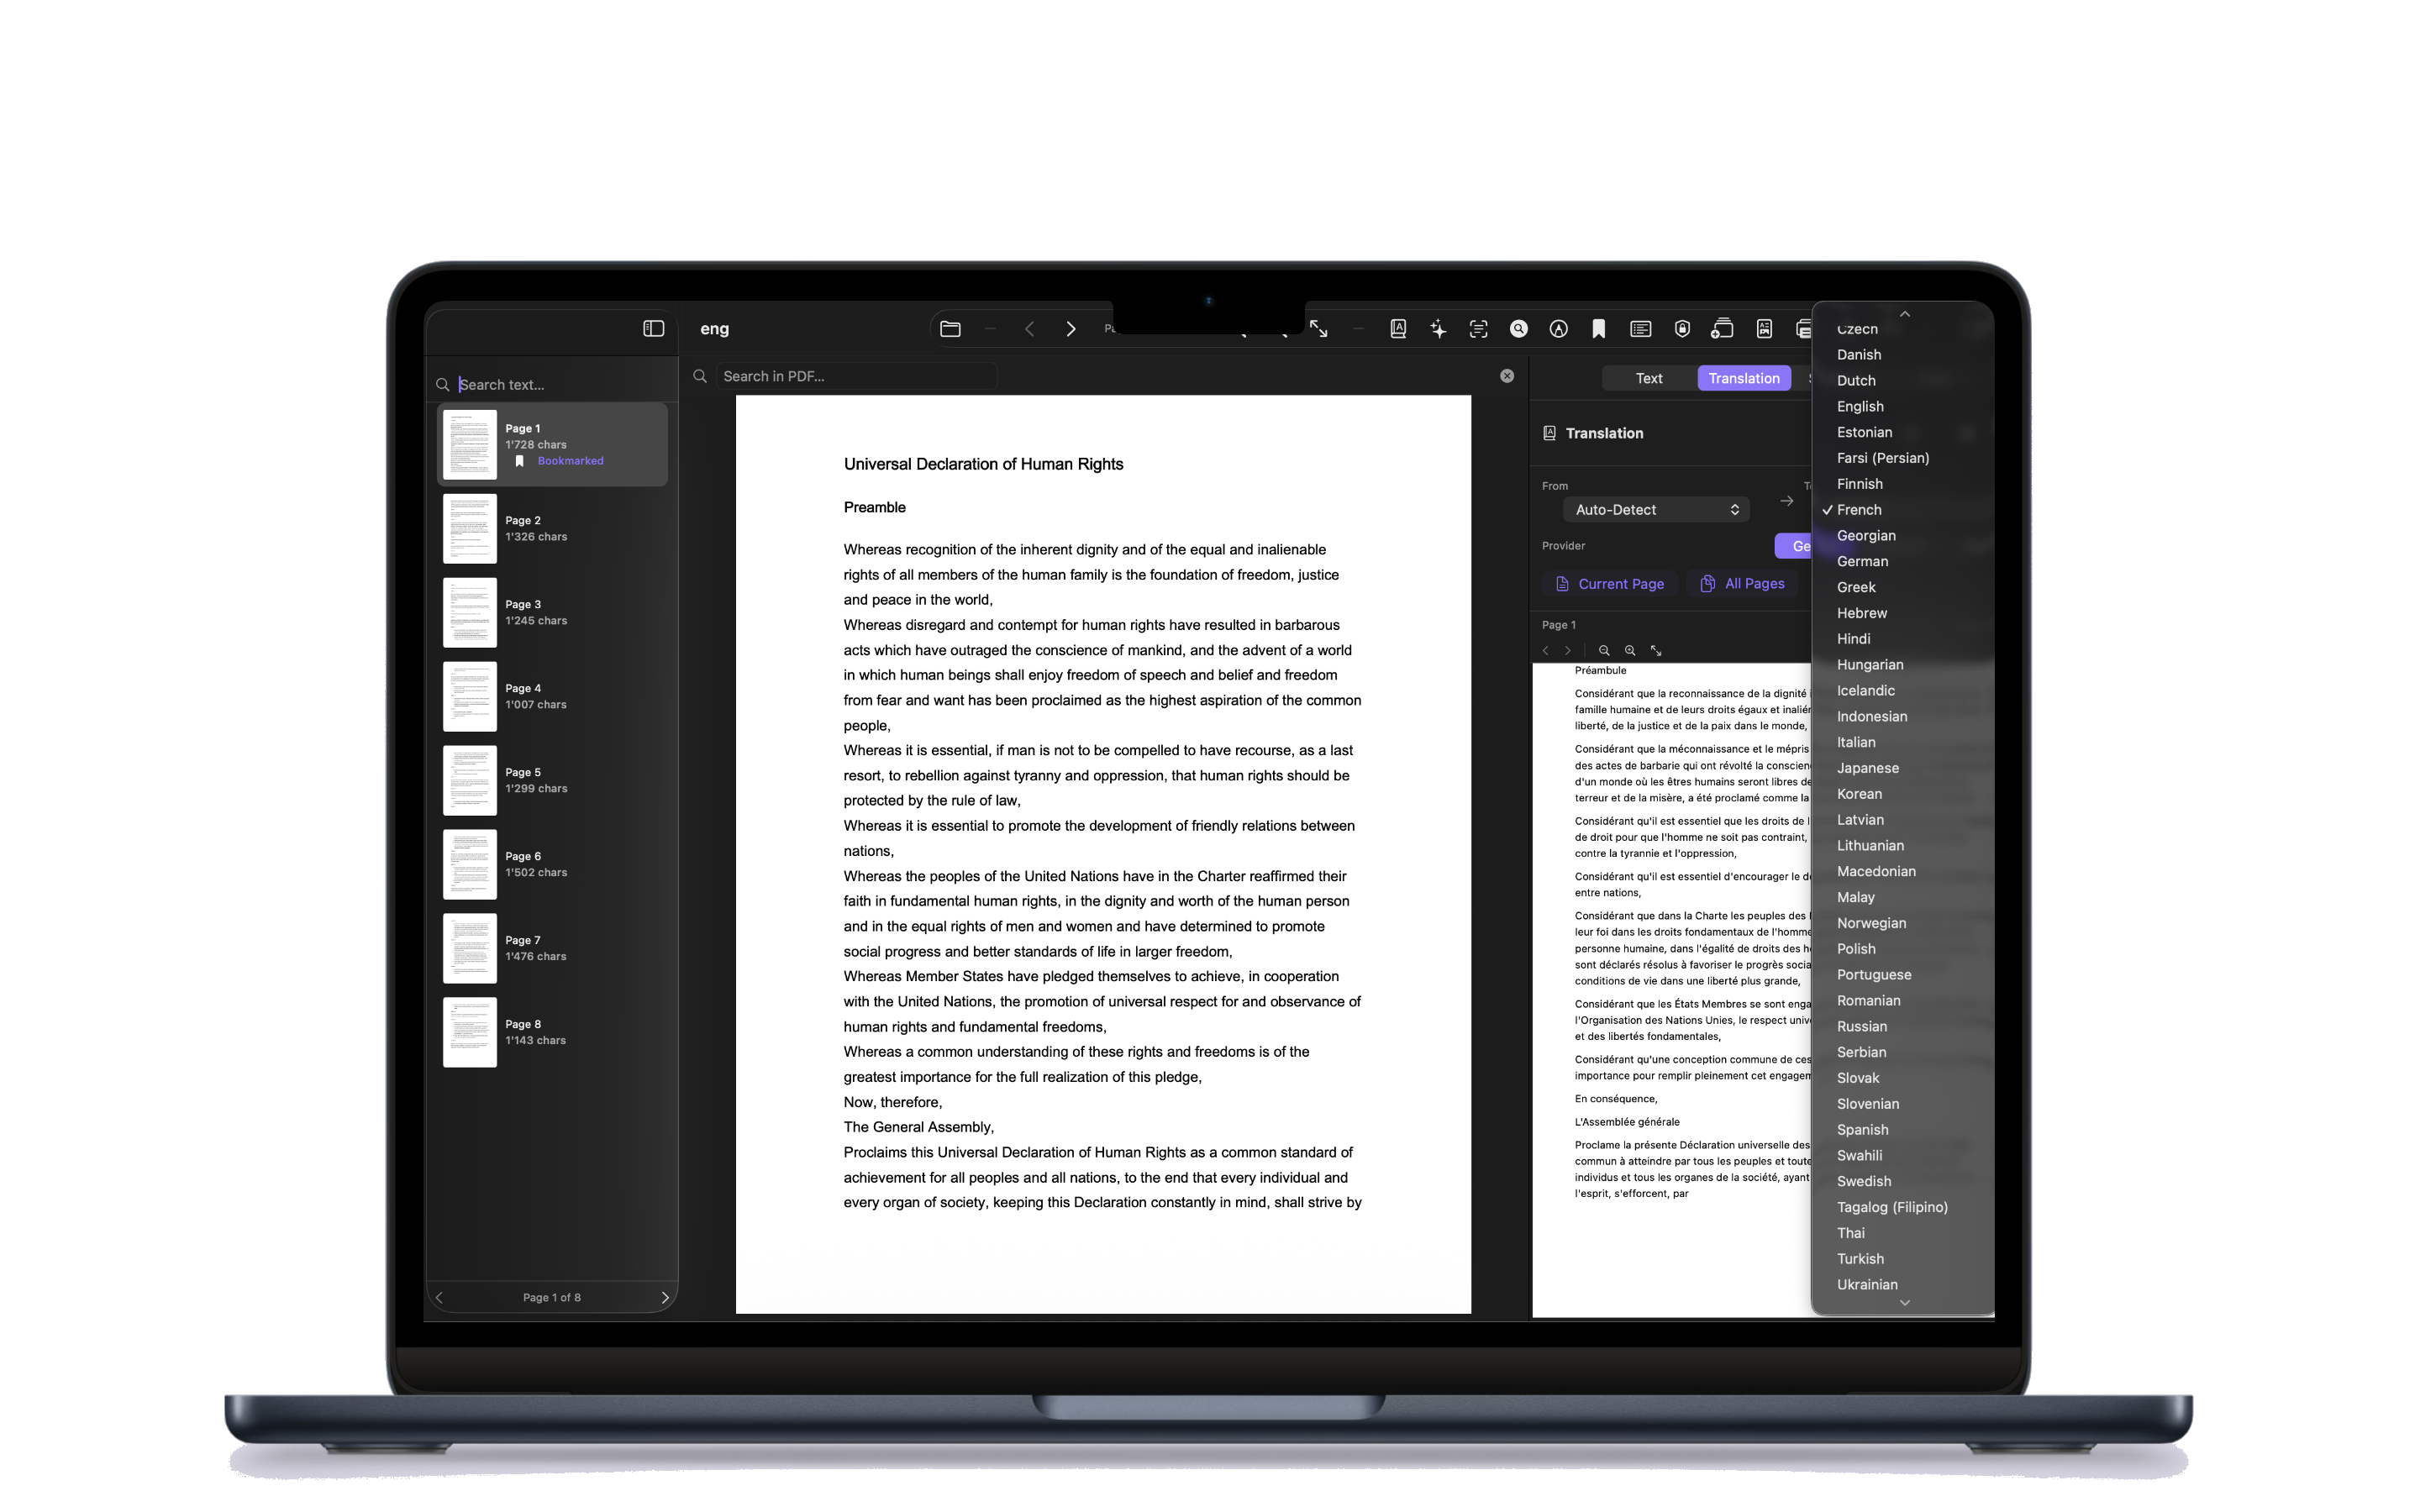Click the purple provider button
The height and width of the screenshot is (1512, 2420).
tap(1793, 546)
